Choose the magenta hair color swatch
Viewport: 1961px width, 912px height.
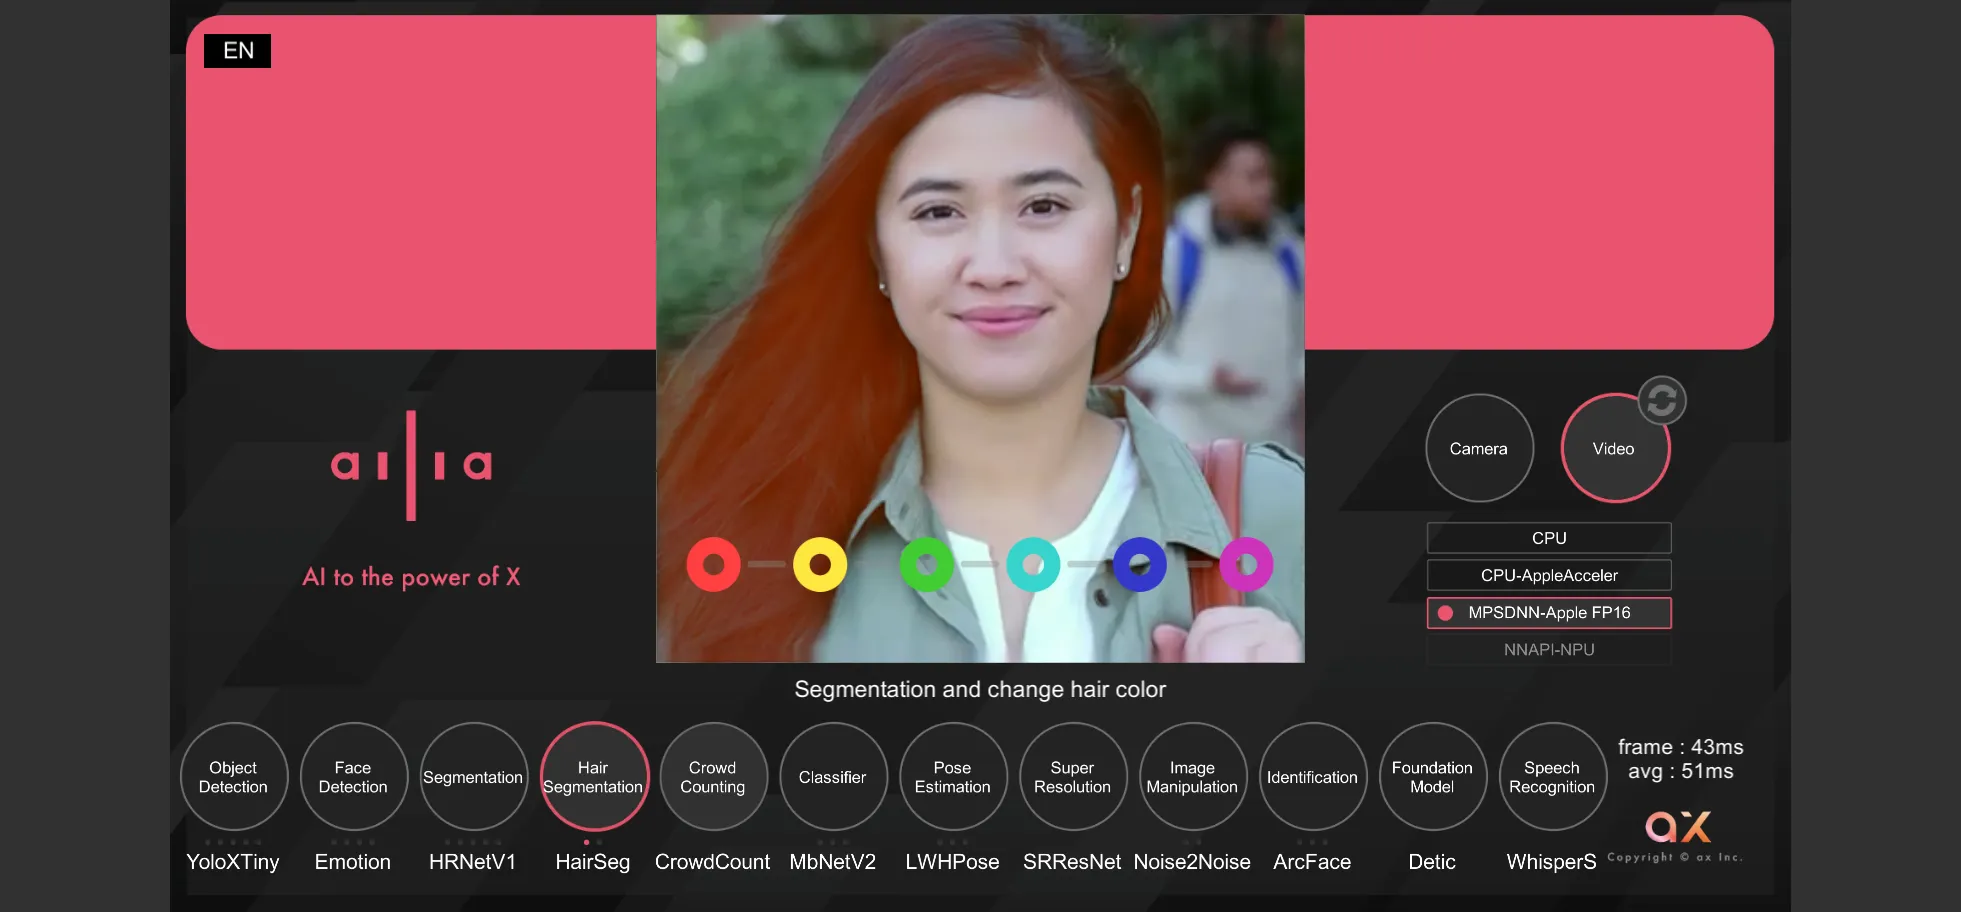coord(1246,564)
